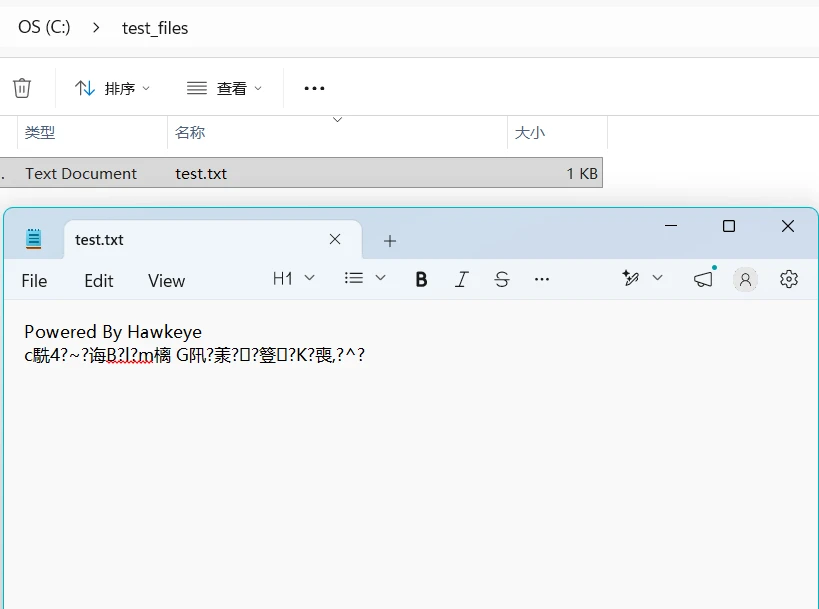
Task: Select the test.txt file row in Explorer
Action: (x=301, y=173)
